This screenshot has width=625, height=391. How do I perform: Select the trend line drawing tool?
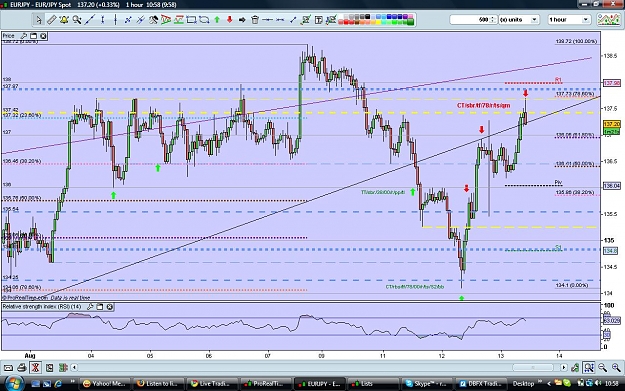(90, 20)
